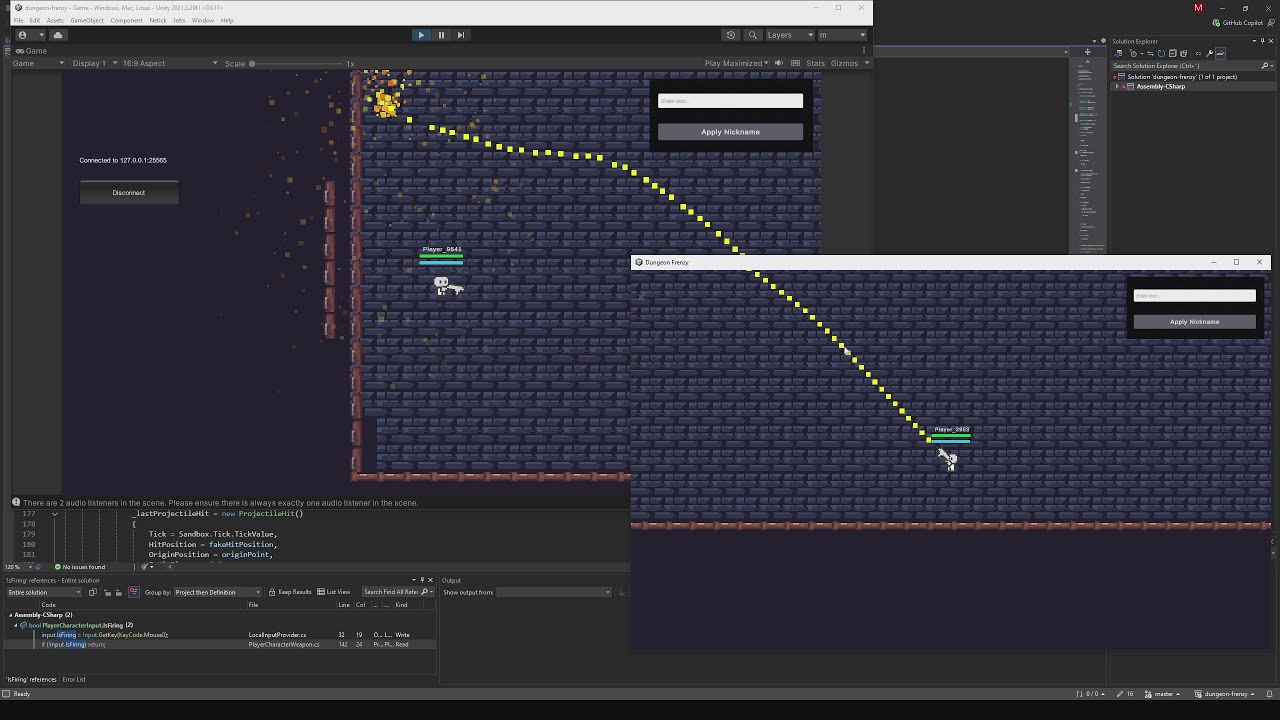Click the Solution Explorer properties wrench icon
The width and height of the screenshot is (1280, 720).
[x=1210, y=53]
